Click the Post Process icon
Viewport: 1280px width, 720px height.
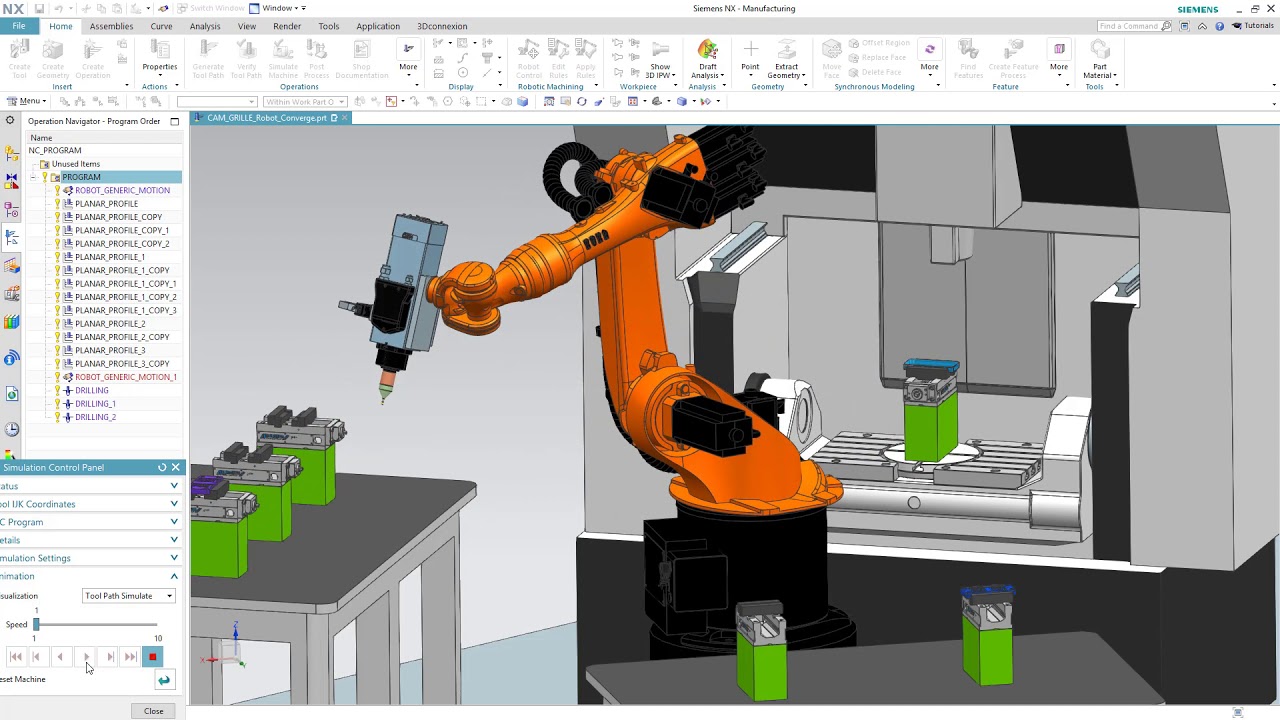(x=317, y=59)
